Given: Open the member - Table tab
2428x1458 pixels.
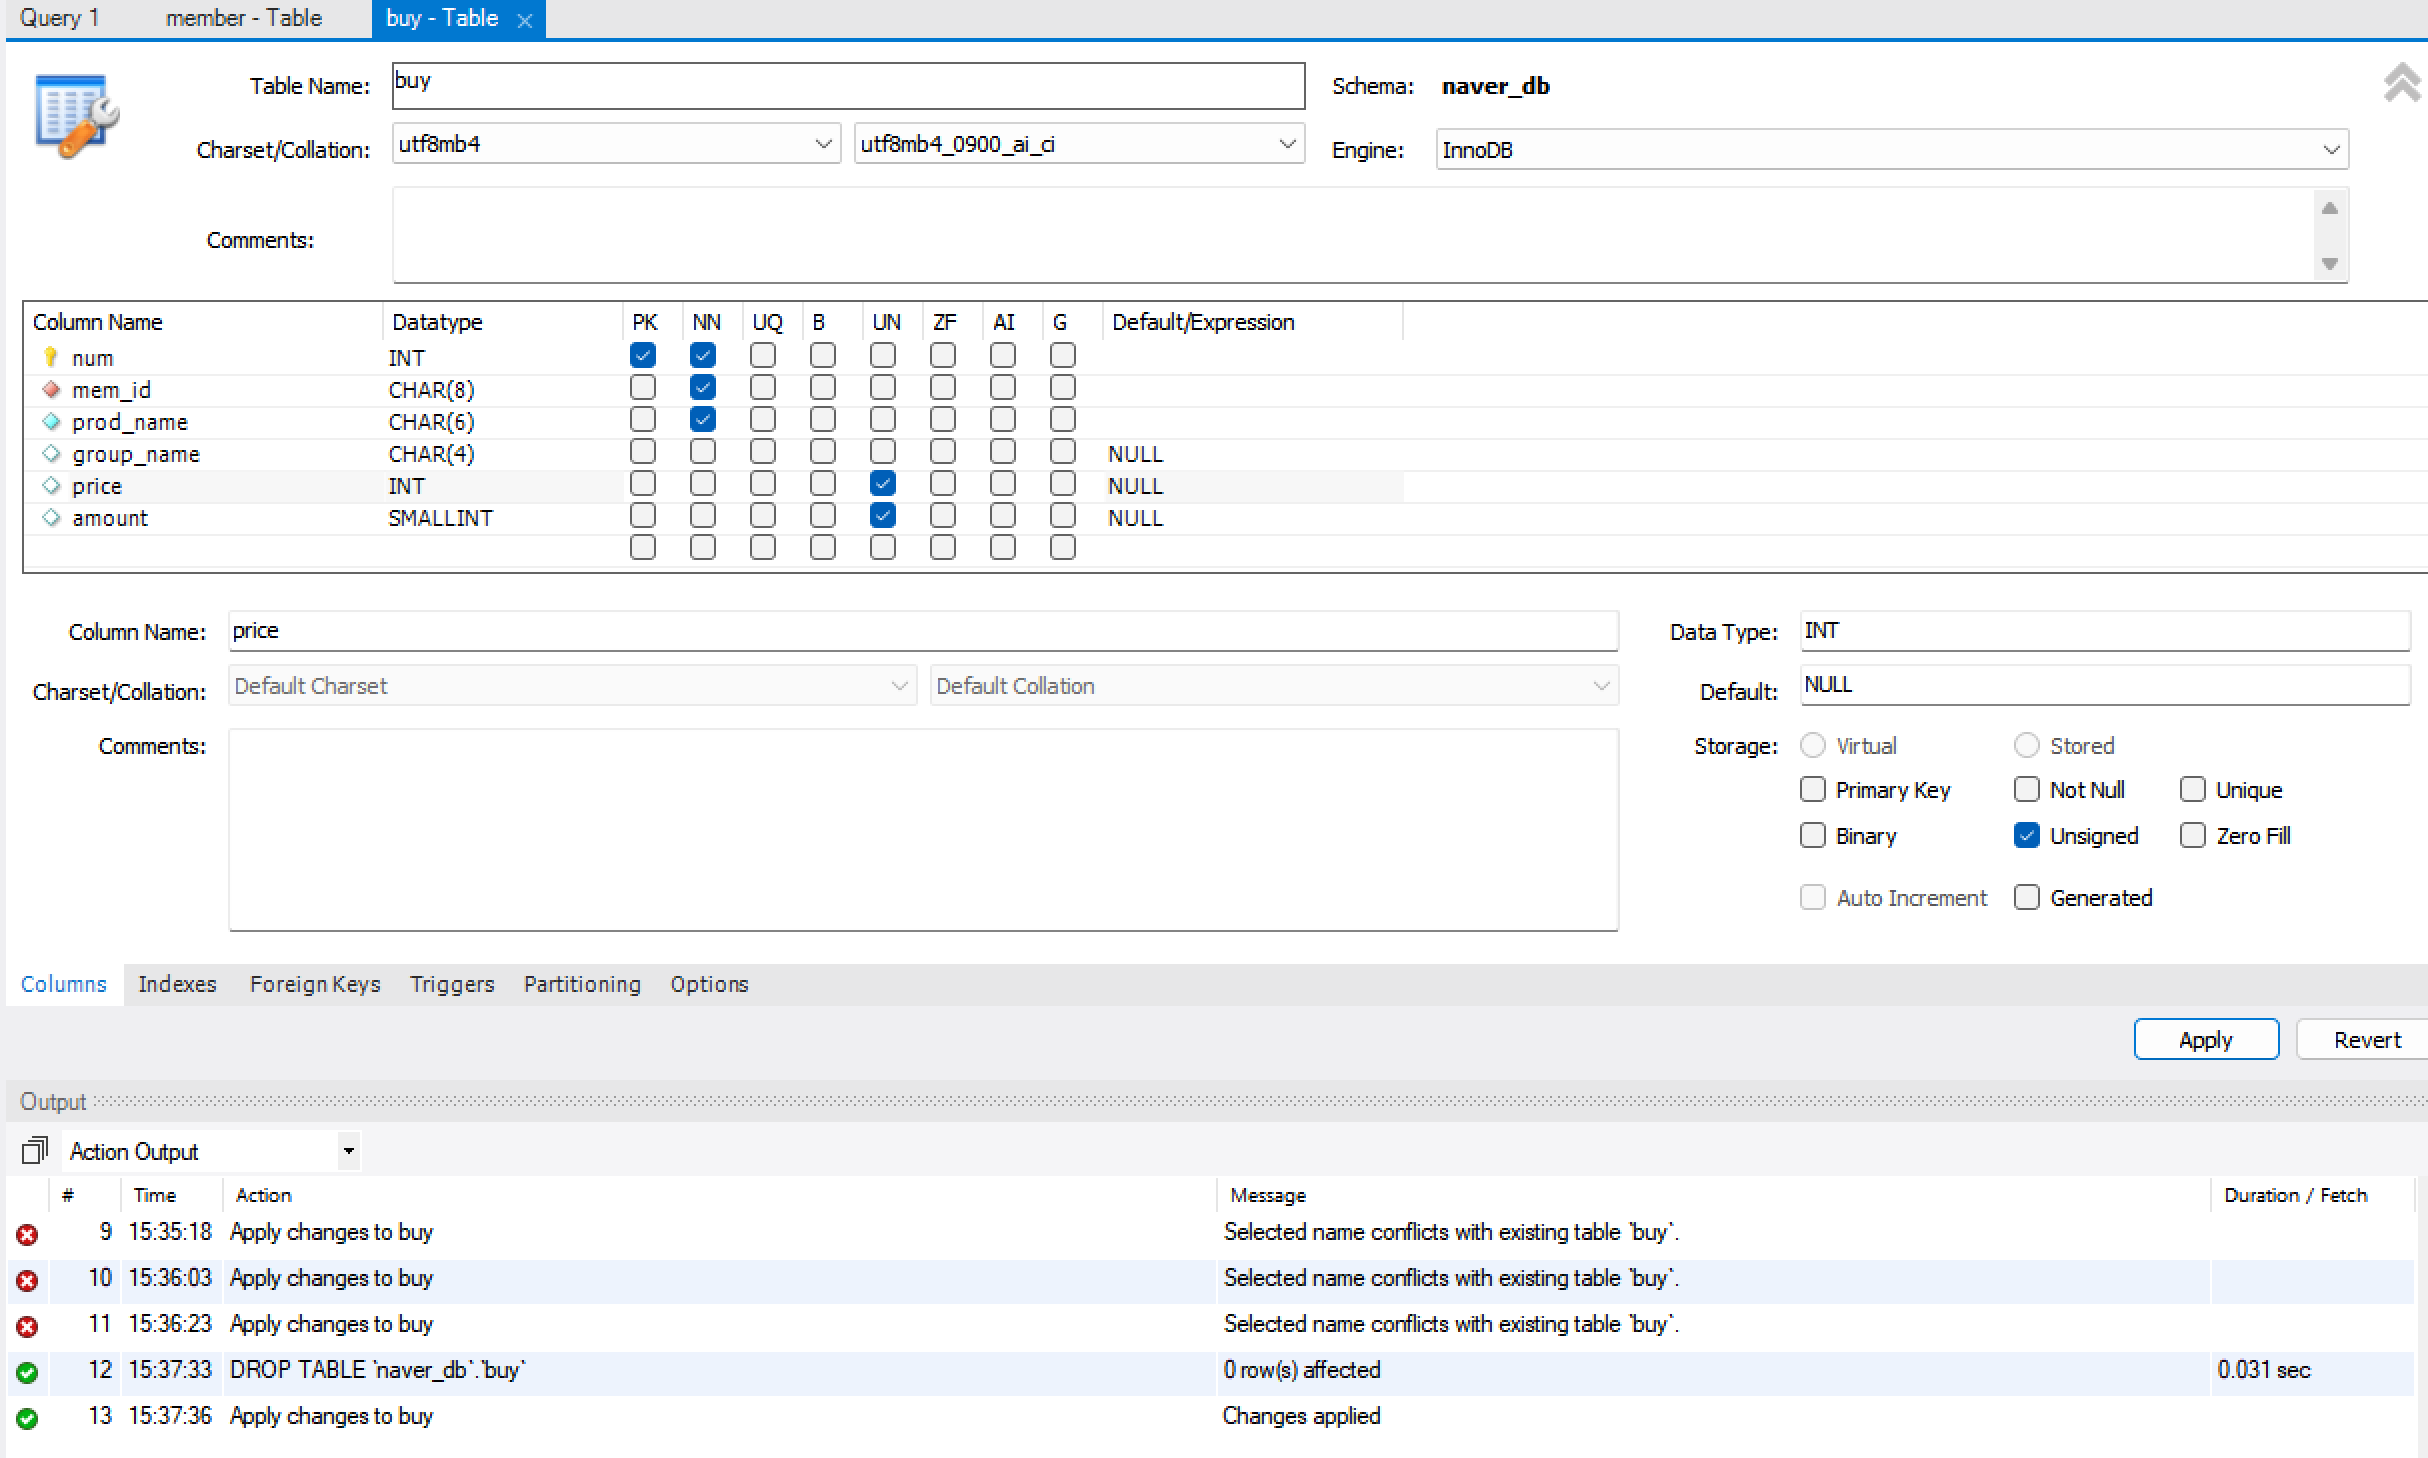Looking at the screenshot, I should pos(243,18).
